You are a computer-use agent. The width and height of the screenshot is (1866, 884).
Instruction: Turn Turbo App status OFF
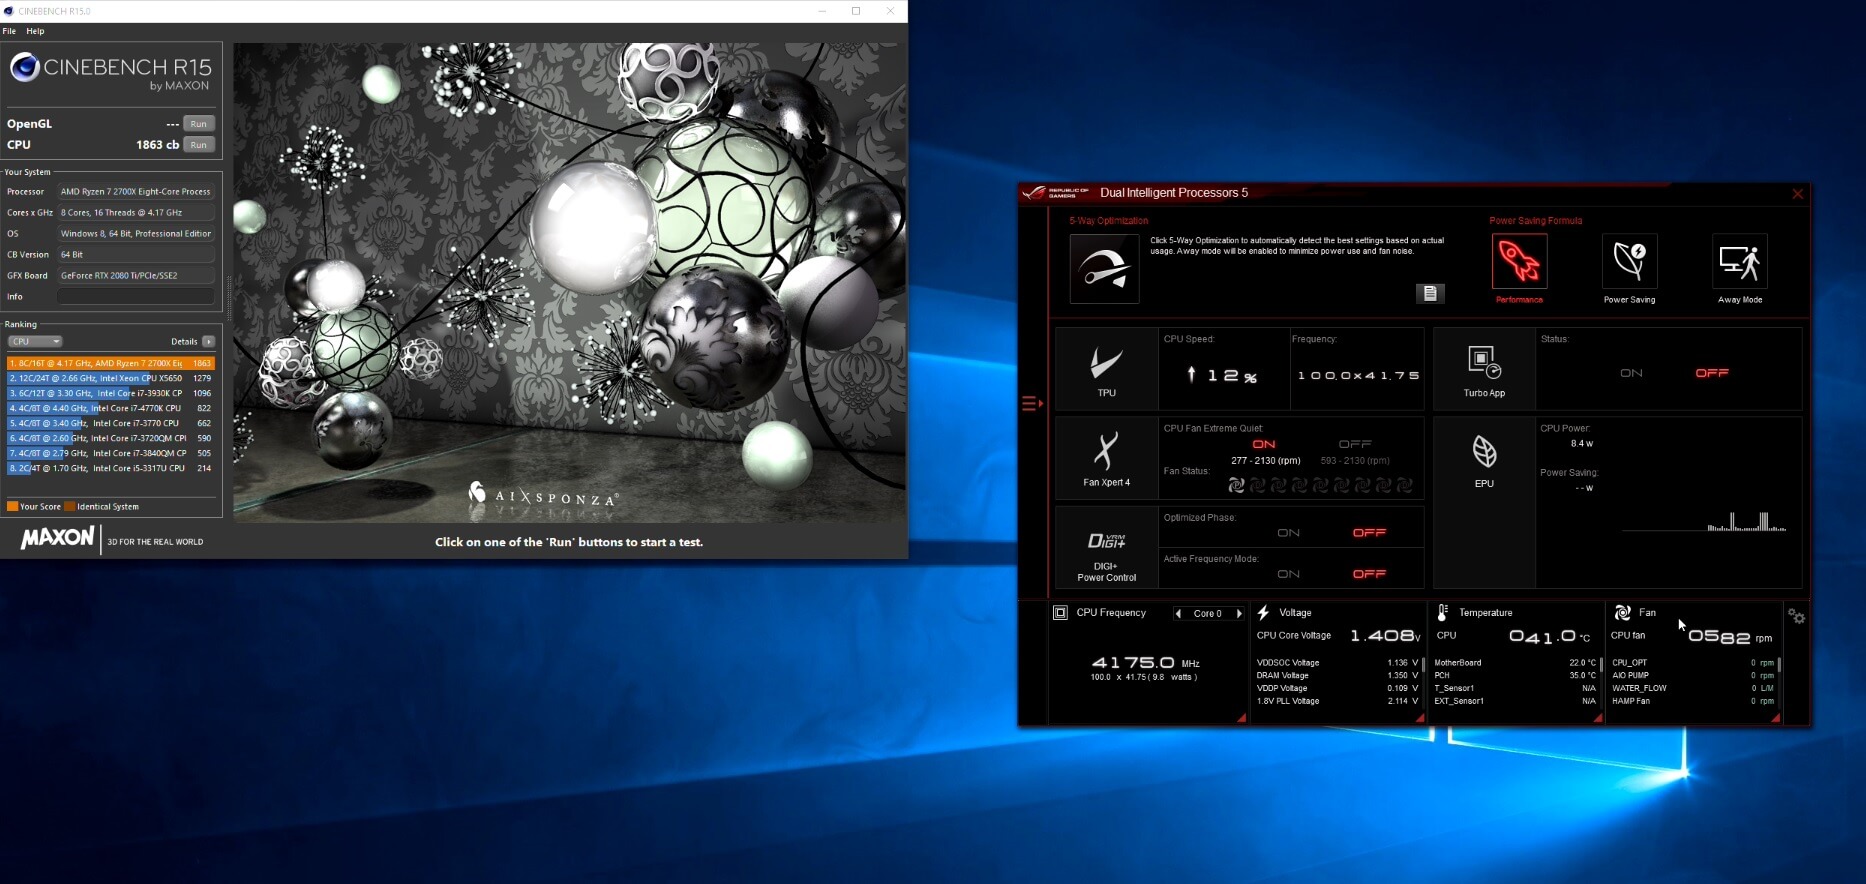tap(1712, 373)
